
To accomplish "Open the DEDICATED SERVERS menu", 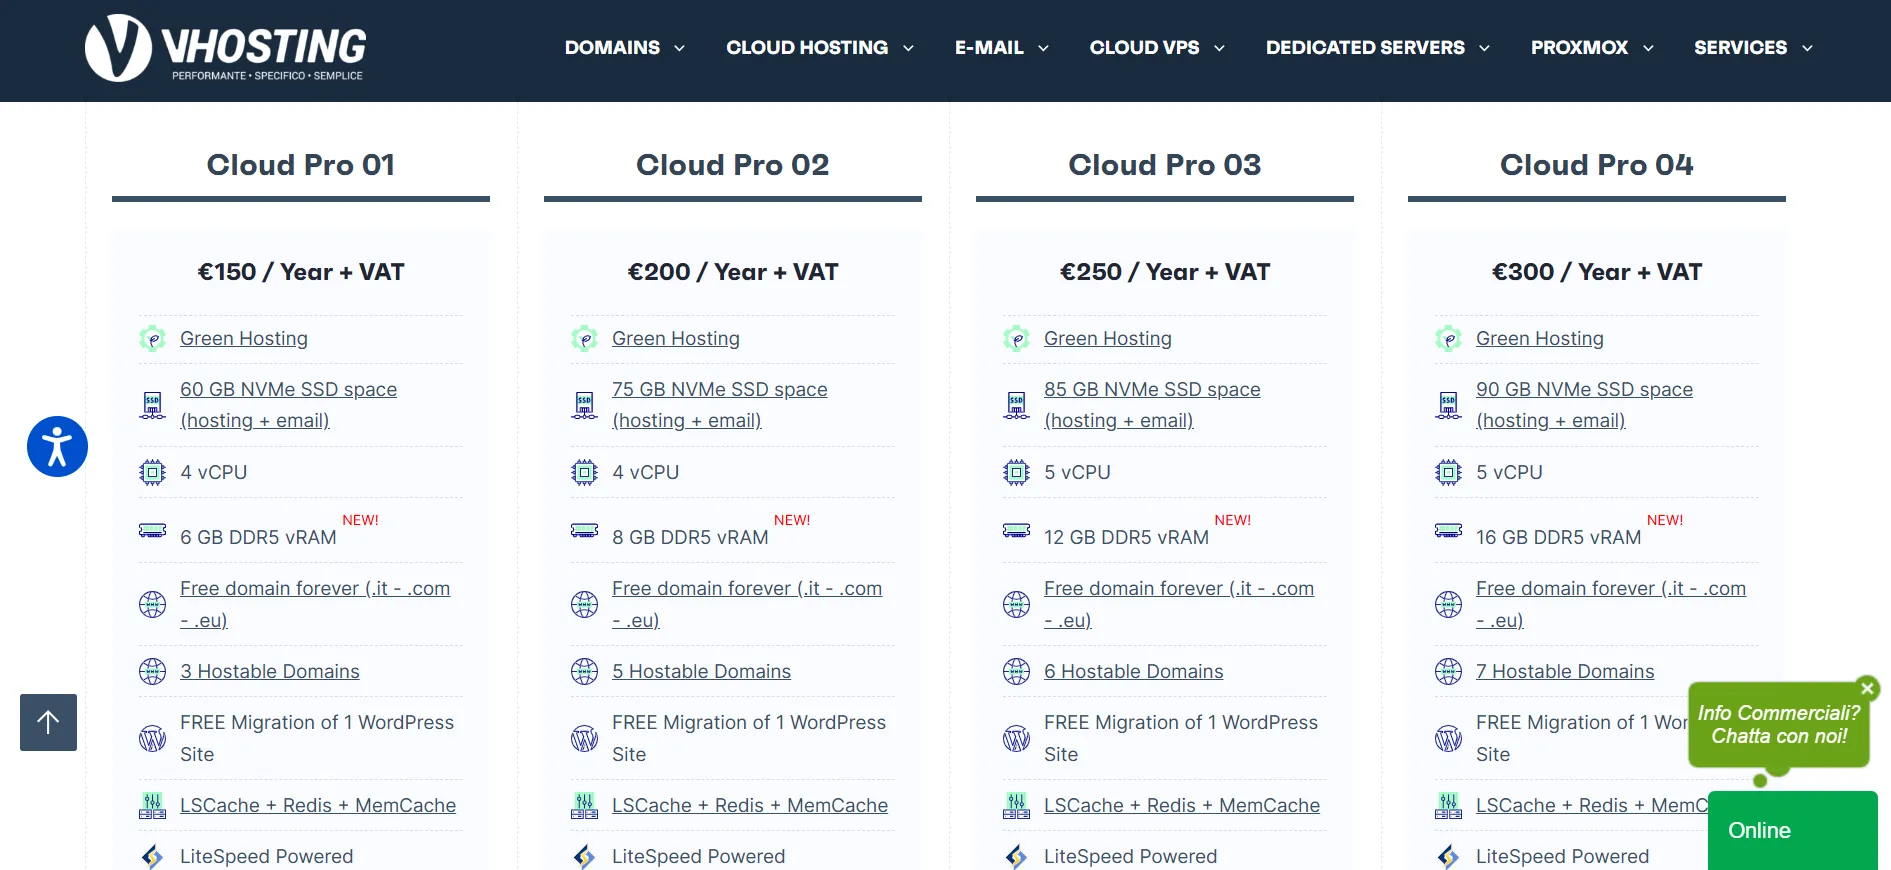I will [x=1365, y=48].
